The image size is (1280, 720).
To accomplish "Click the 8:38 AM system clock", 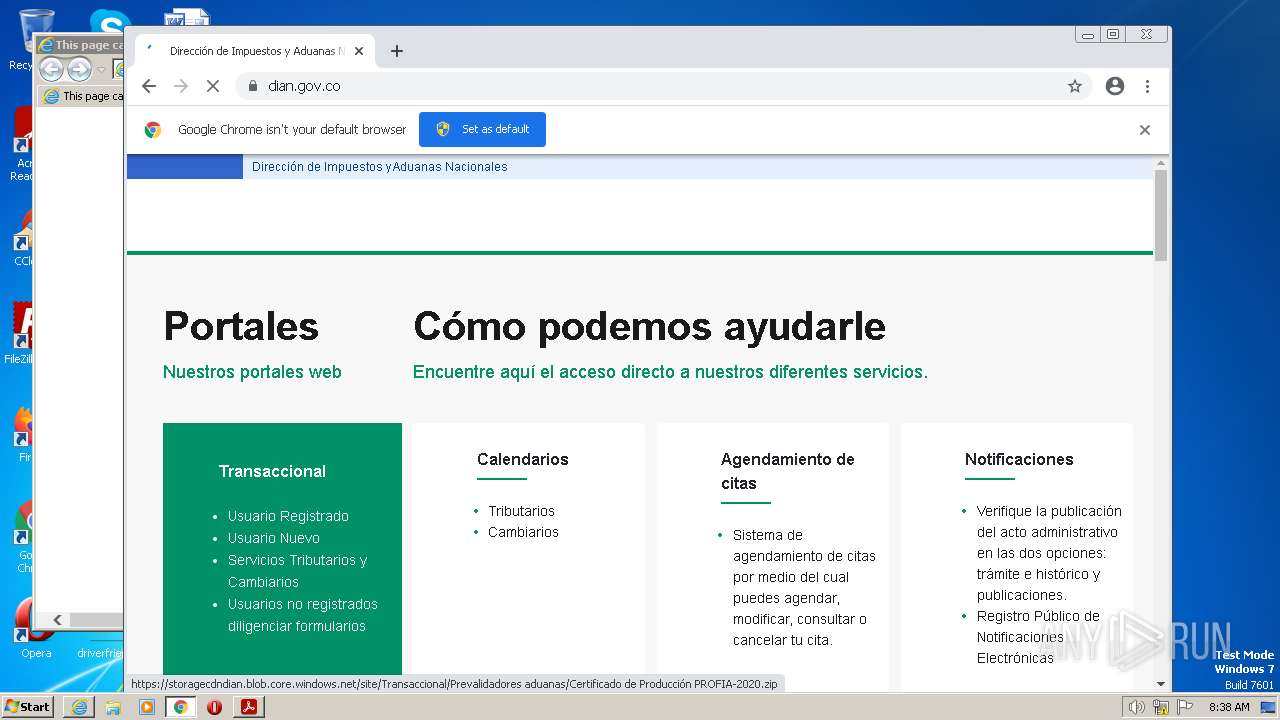I will 1229,707.
